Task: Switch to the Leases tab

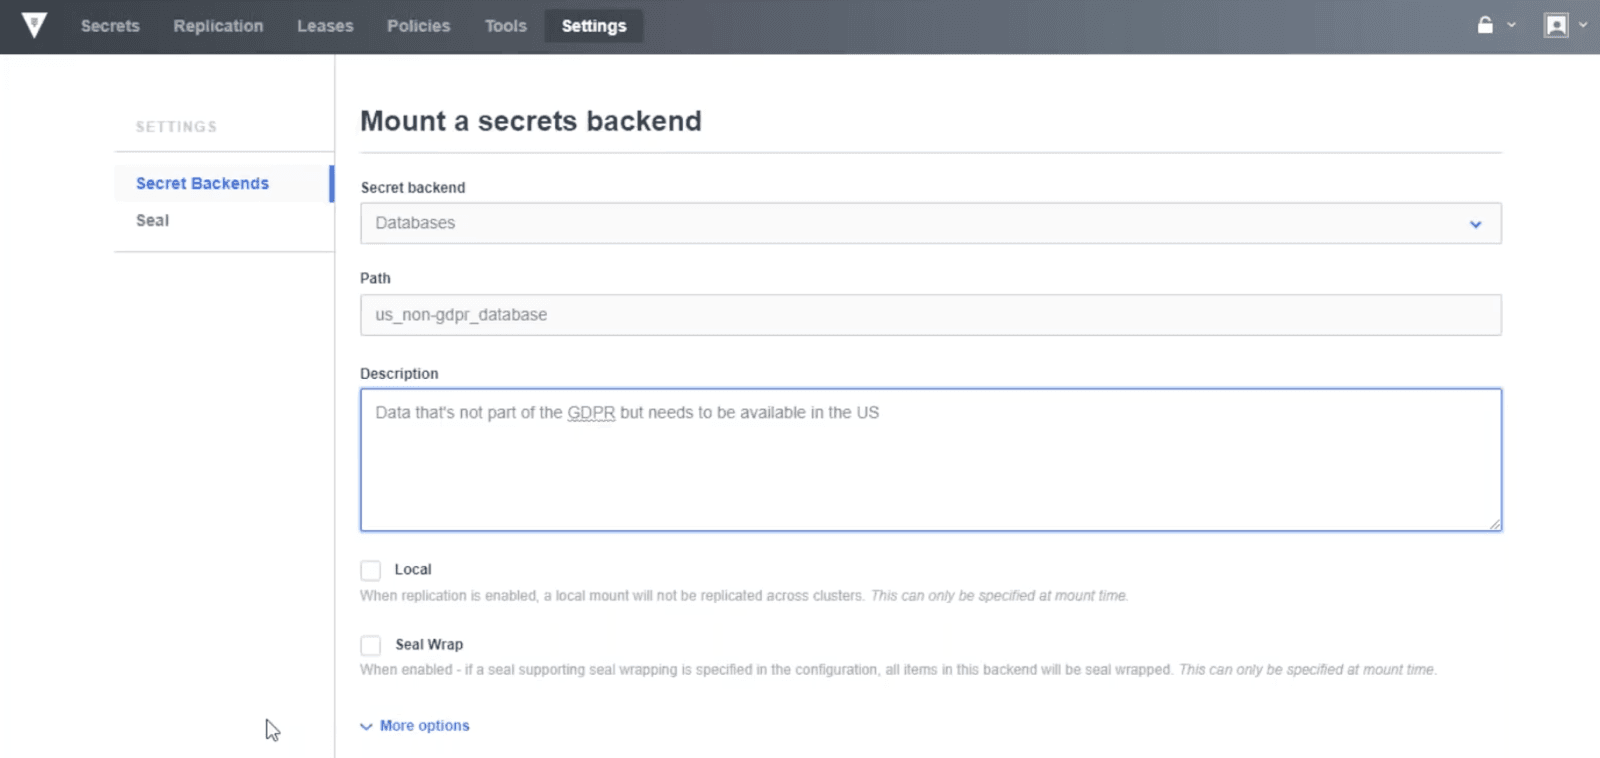Action: [325, 26]
